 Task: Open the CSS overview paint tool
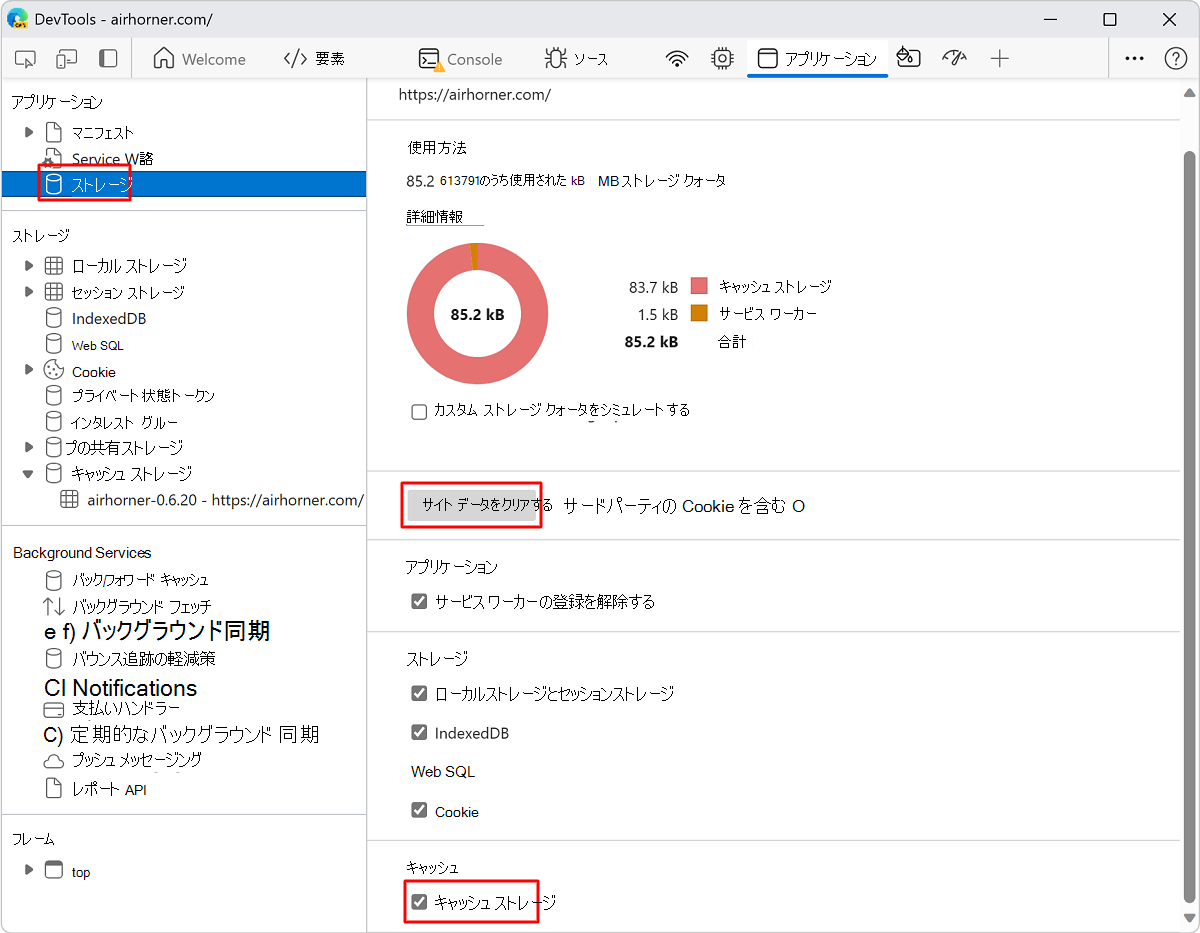point(908,59)
